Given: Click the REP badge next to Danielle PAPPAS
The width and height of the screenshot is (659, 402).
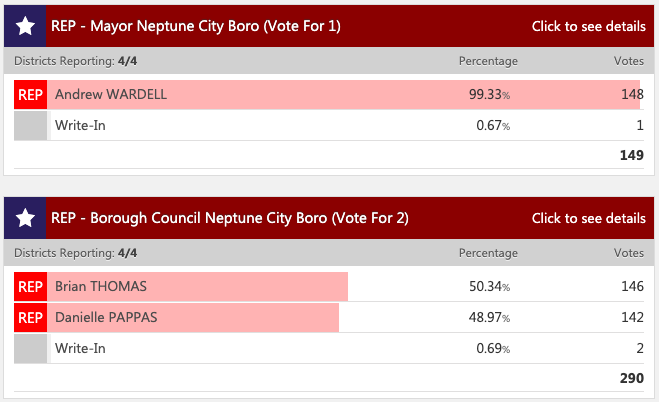Looking at the screenshot, I should point(30,318).
